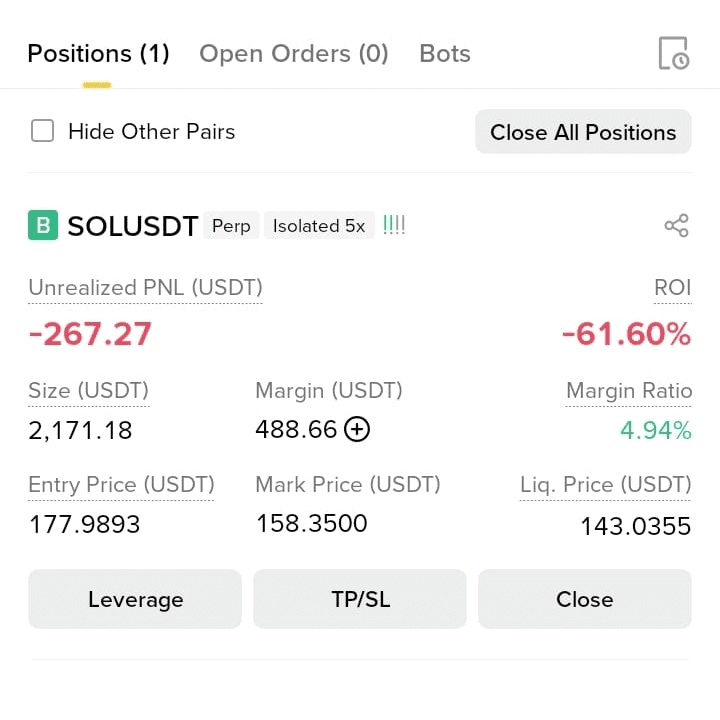This screenshot has width=720, height=720.
Task: Adjust Leverage for the position
Action: pyautogui.click(x=135, y=599)
